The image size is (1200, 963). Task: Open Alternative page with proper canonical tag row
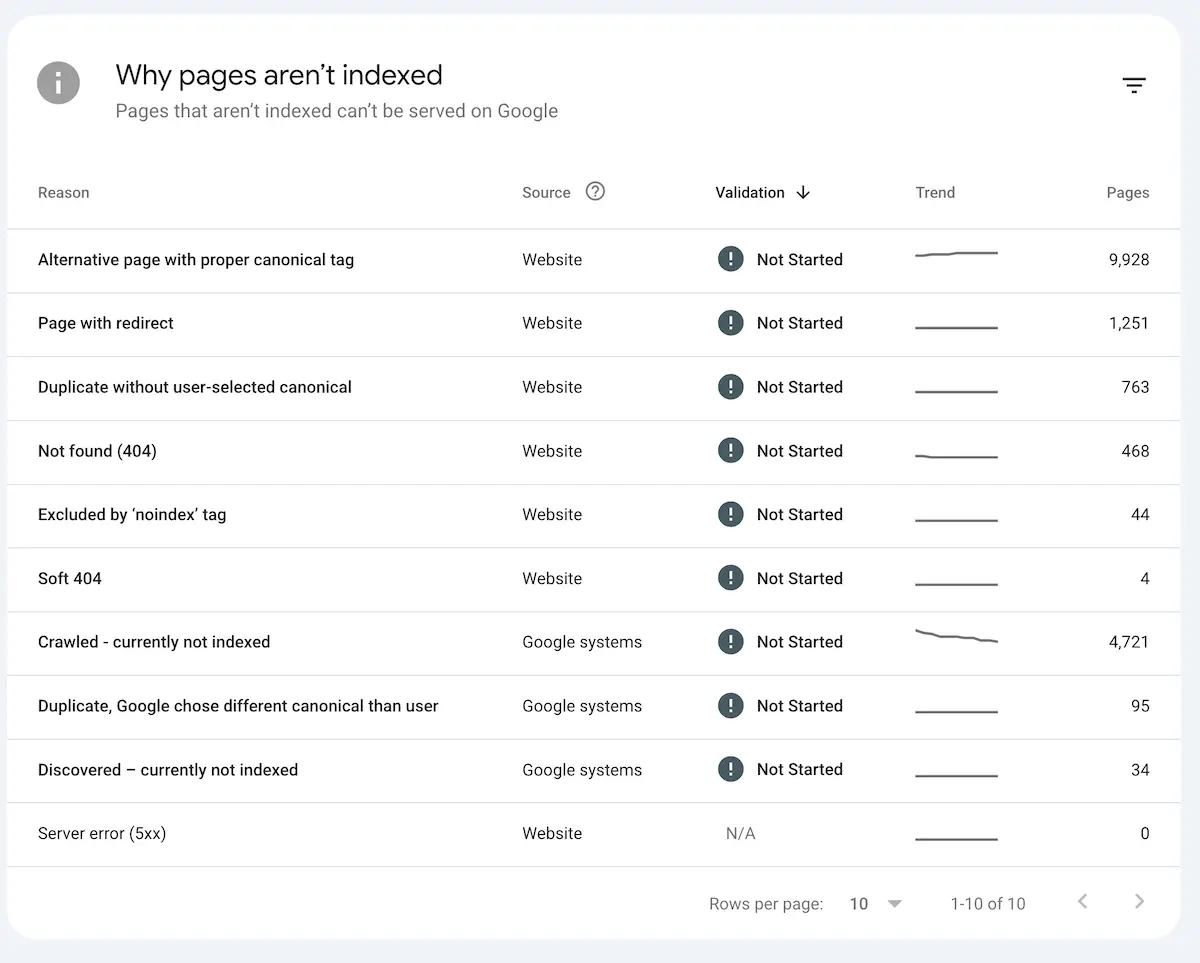[594, 260]
